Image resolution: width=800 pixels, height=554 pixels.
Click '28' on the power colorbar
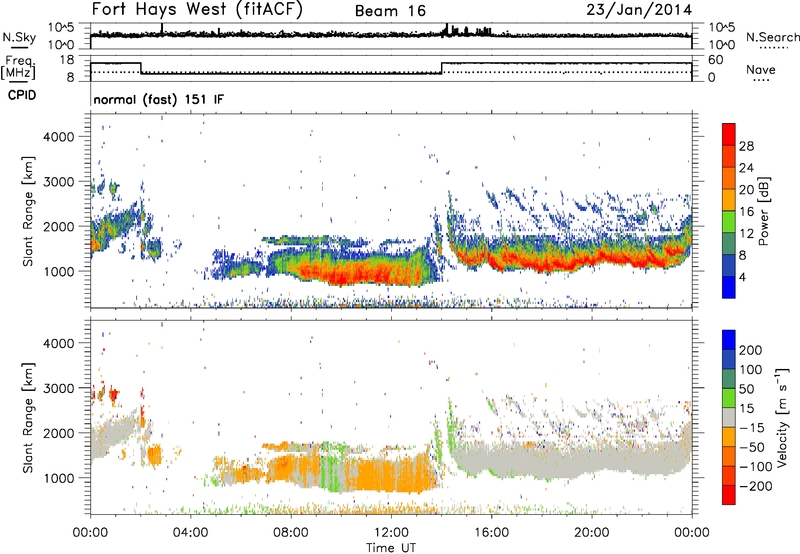[746, 146]
